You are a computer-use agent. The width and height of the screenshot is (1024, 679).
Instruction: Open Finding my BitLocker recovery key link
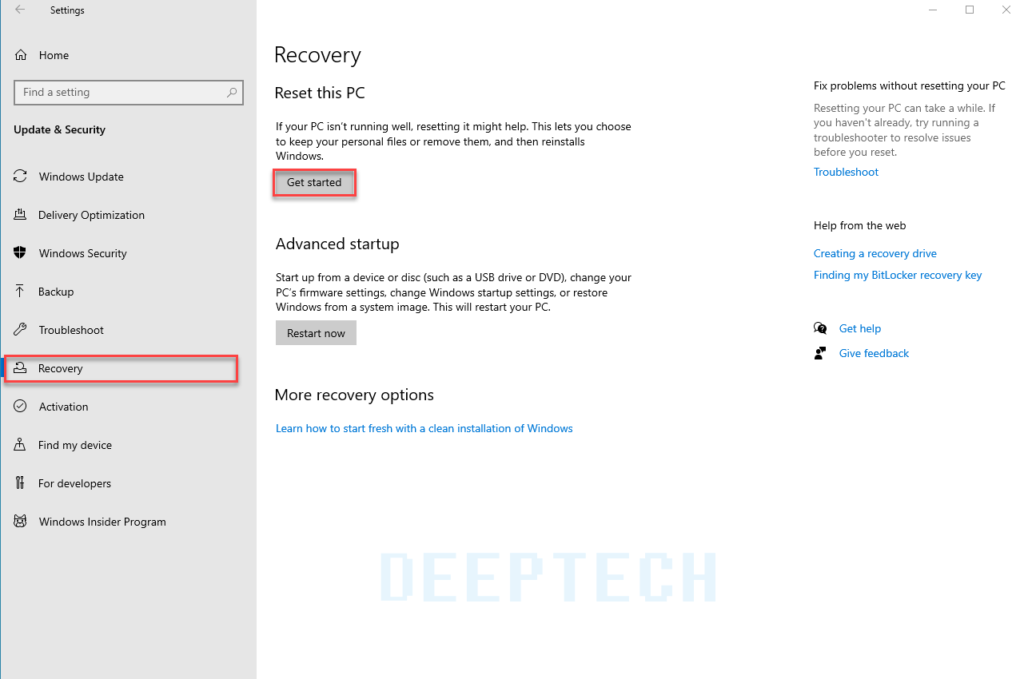point(897,275)
